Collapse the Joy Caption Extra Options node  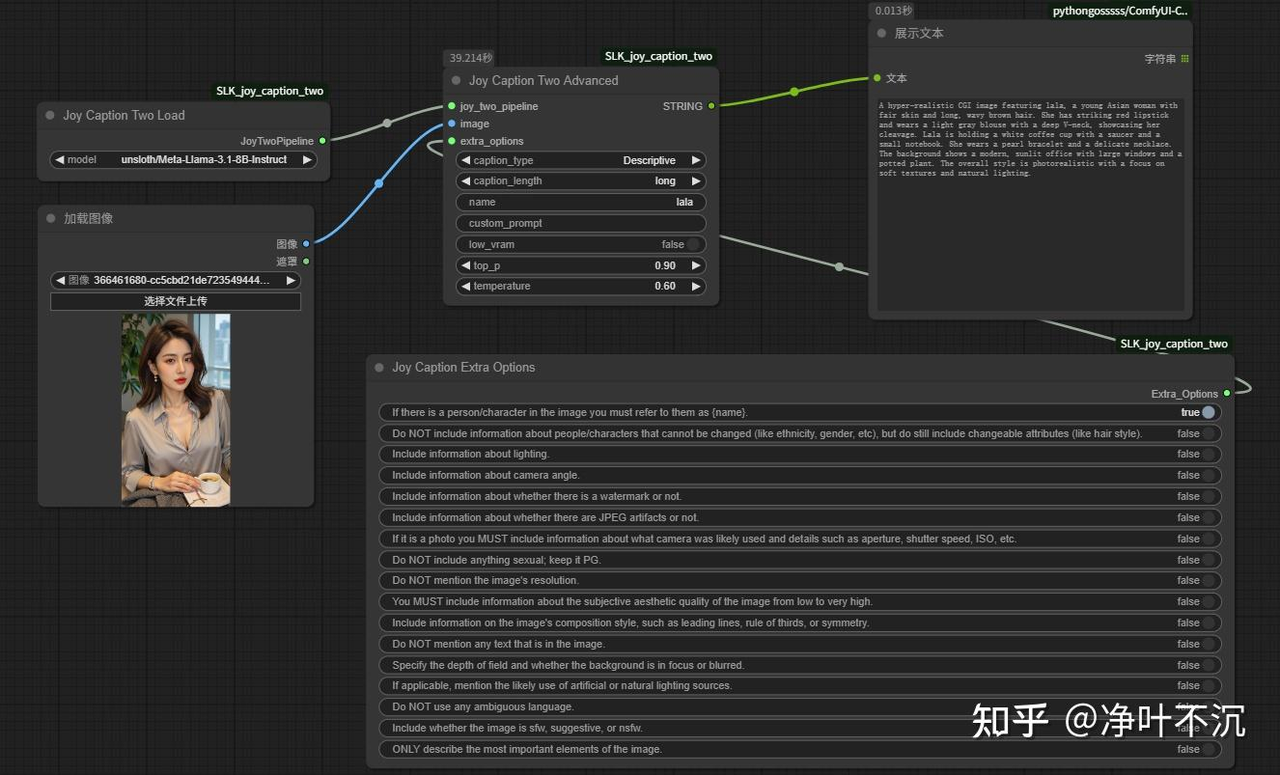click(379, 367)
